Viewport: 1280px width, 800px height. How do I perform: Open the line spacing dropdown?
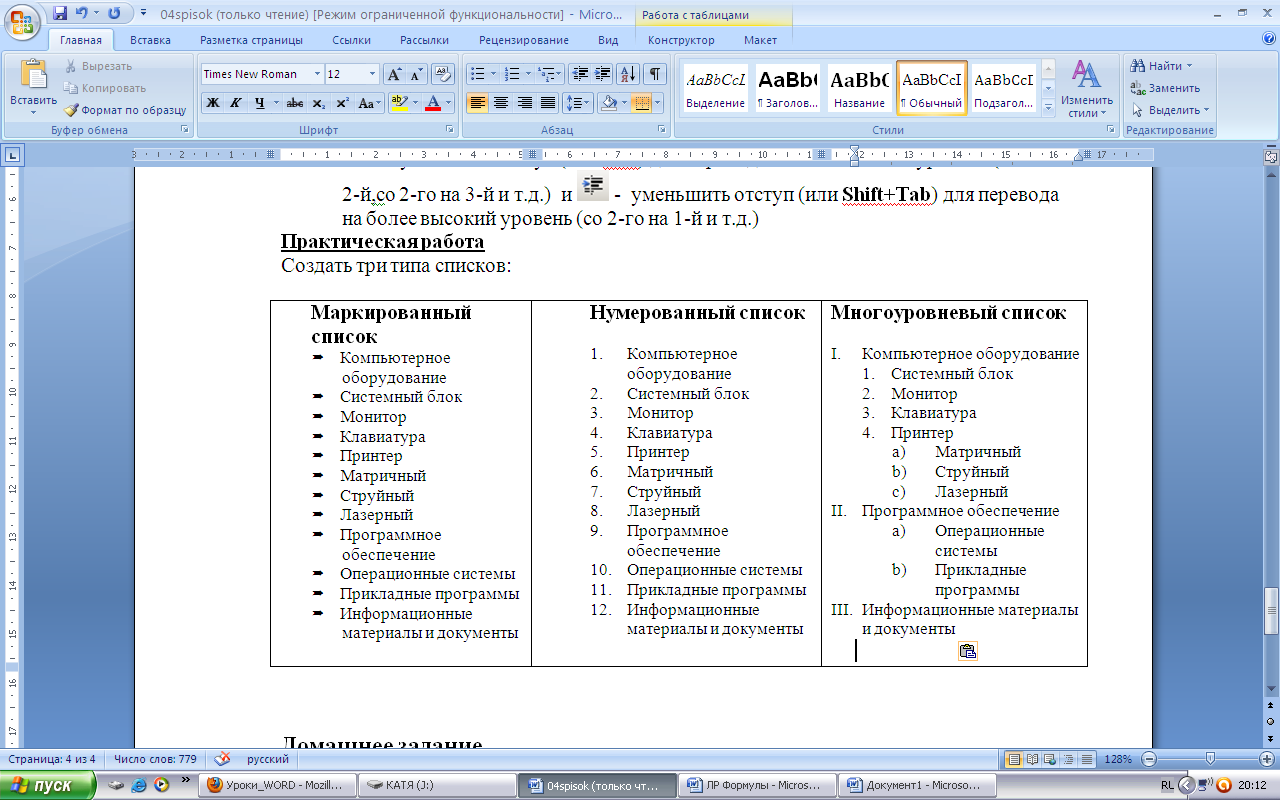click(578, 103)
